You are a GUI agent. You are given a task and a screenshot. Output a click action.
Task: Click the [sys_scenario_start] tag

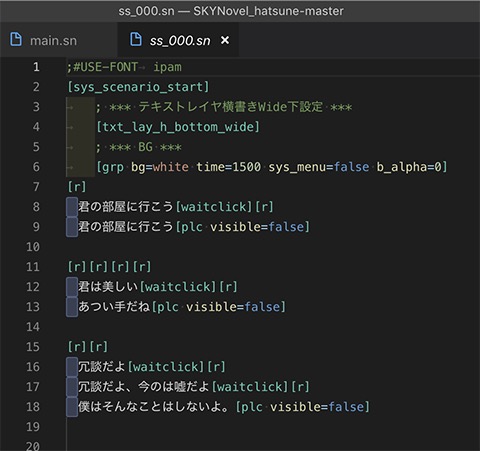point(138,87)
